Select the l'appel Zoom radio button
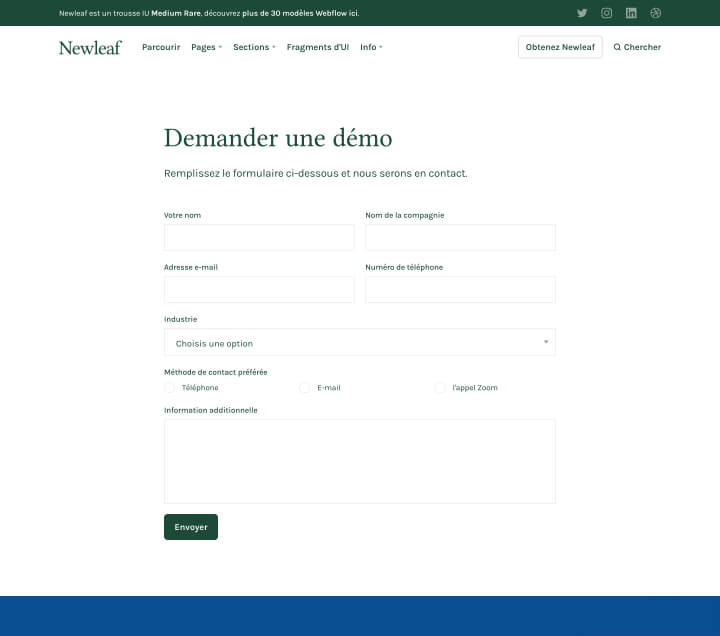 click(440, 388)
